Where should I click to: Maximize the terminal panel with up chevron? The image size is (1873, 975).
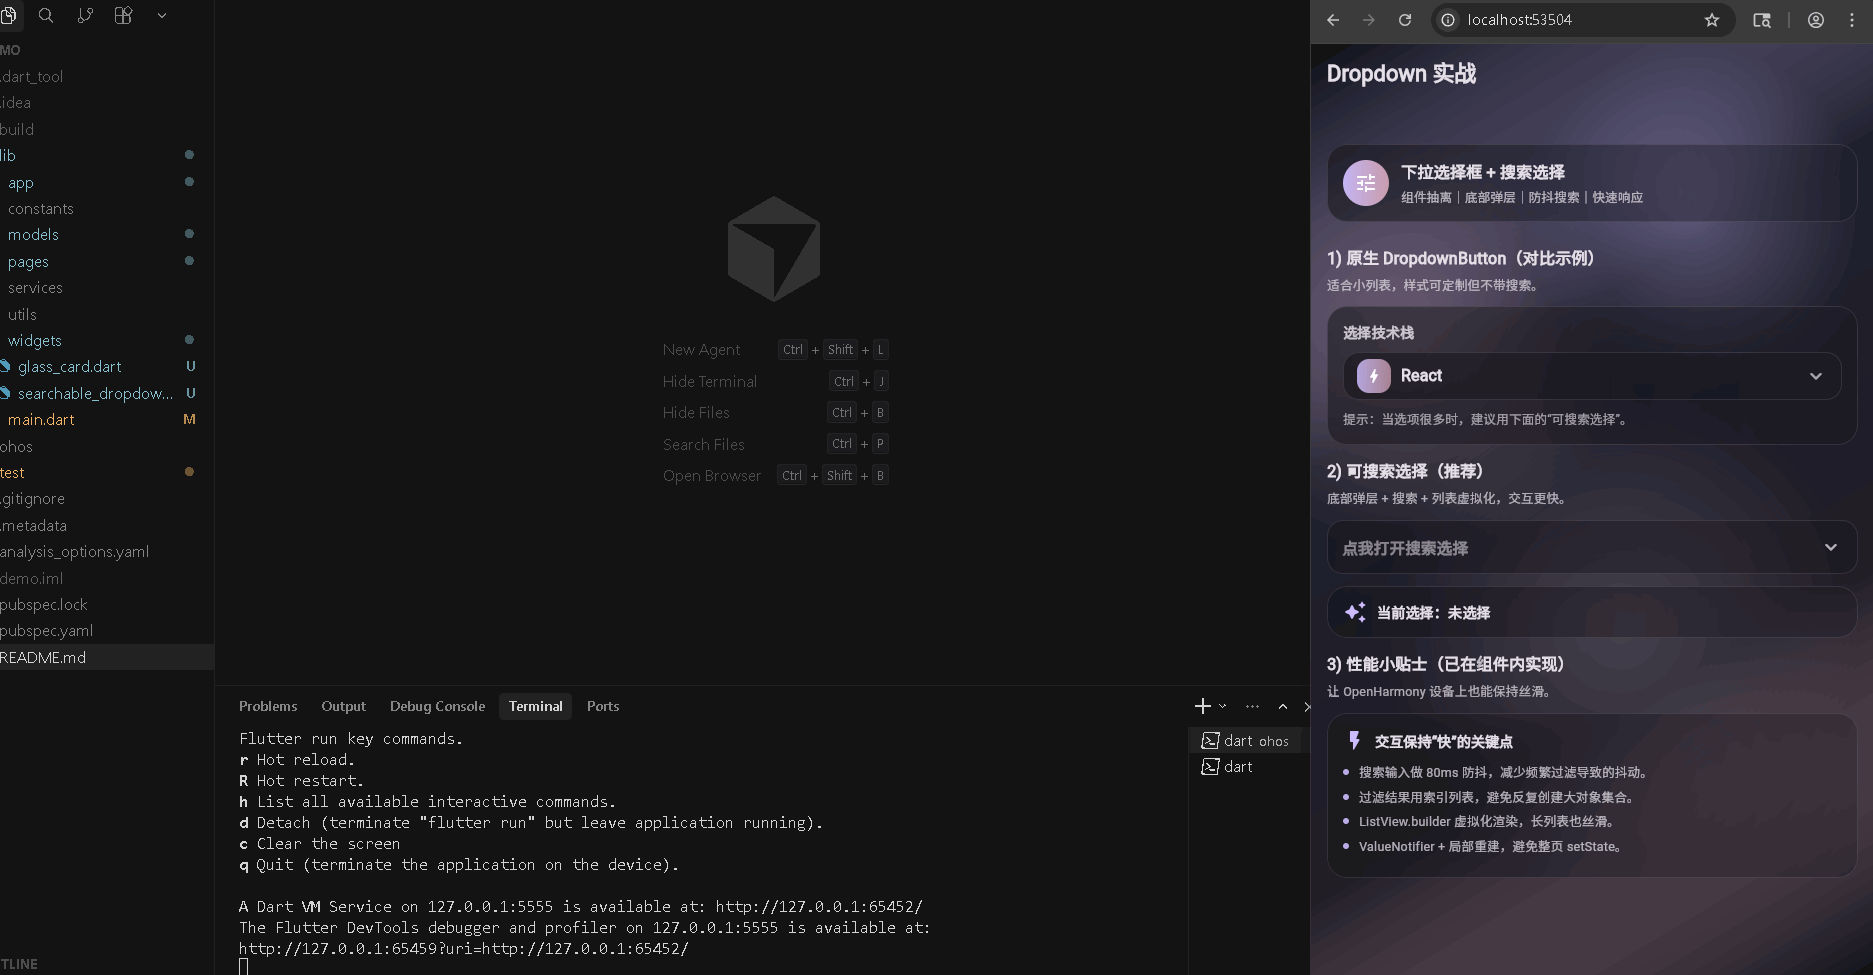pyautogui.click(x=1283, y=706)
